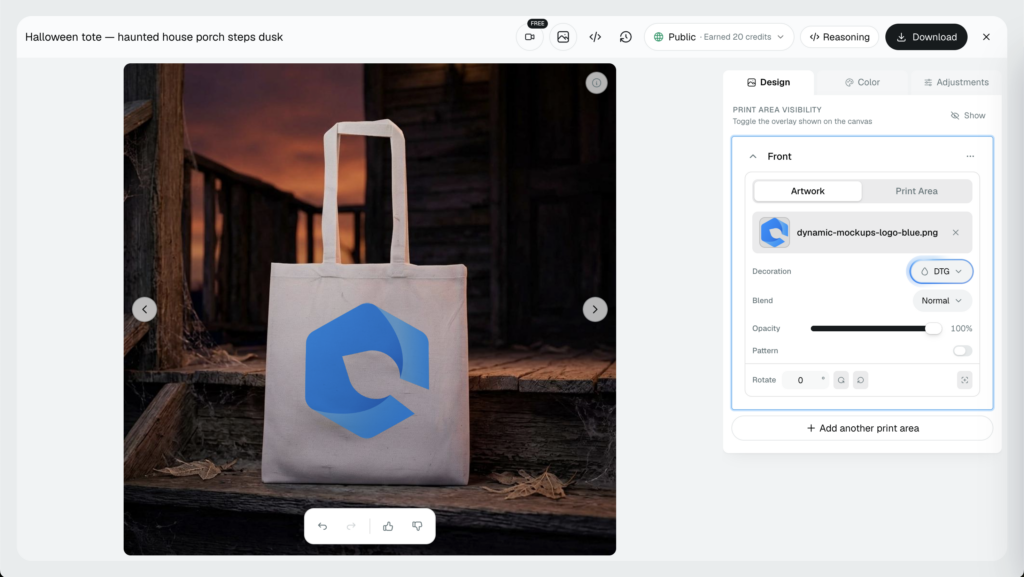1024x577 pixels.
Task: Switch to the Design tab
Action: [769, 82]
